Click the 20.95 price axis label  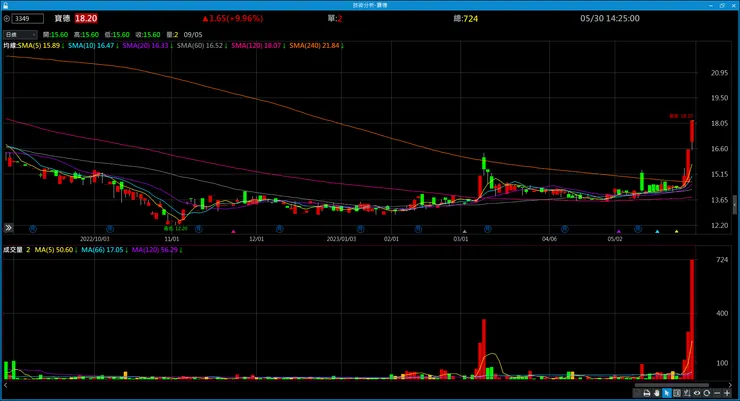click(719, 73)
